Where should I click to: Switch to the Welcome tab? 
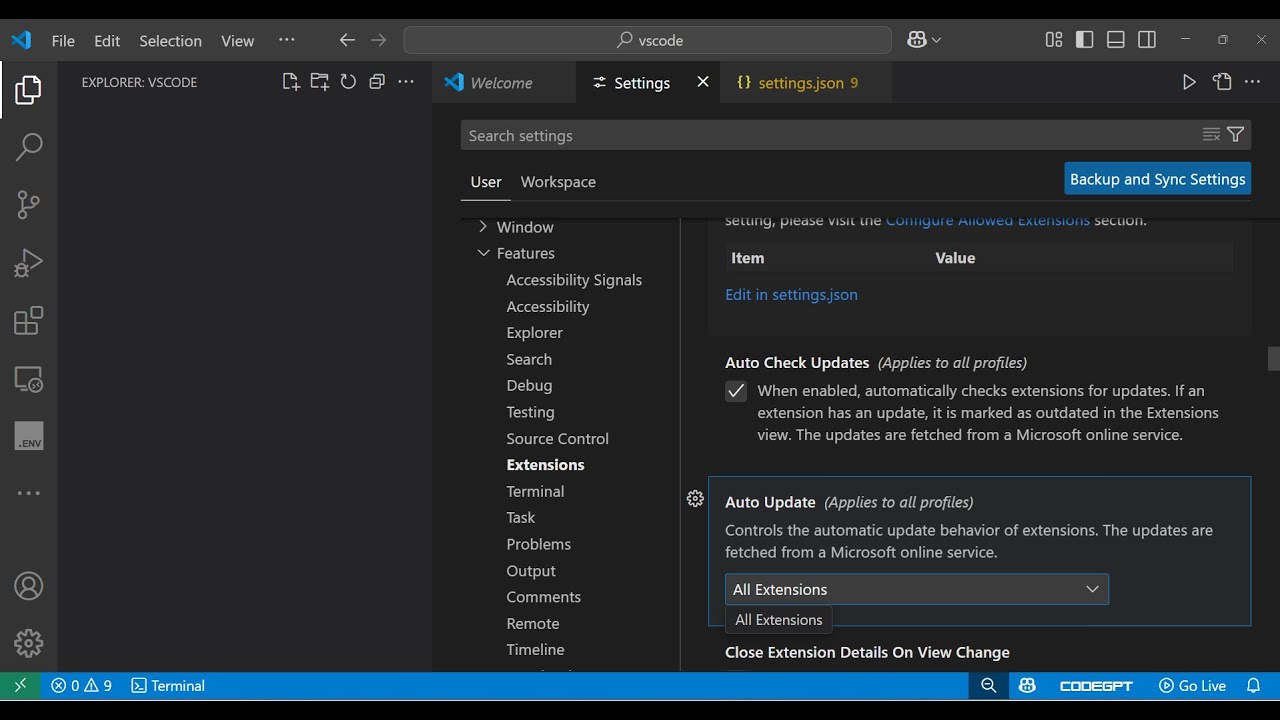(x=502, y=83)
